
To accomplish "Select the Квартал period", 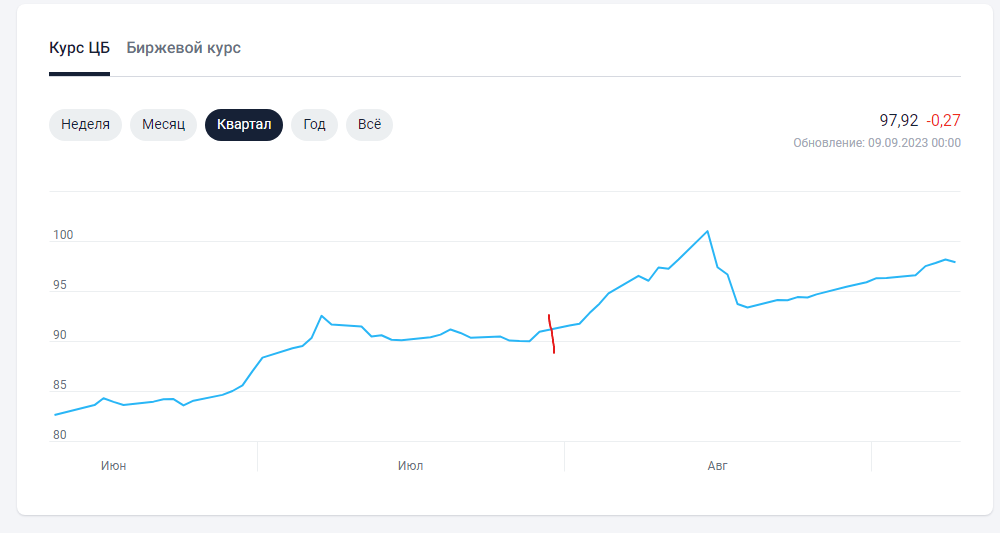I will (x=244, y=124).
